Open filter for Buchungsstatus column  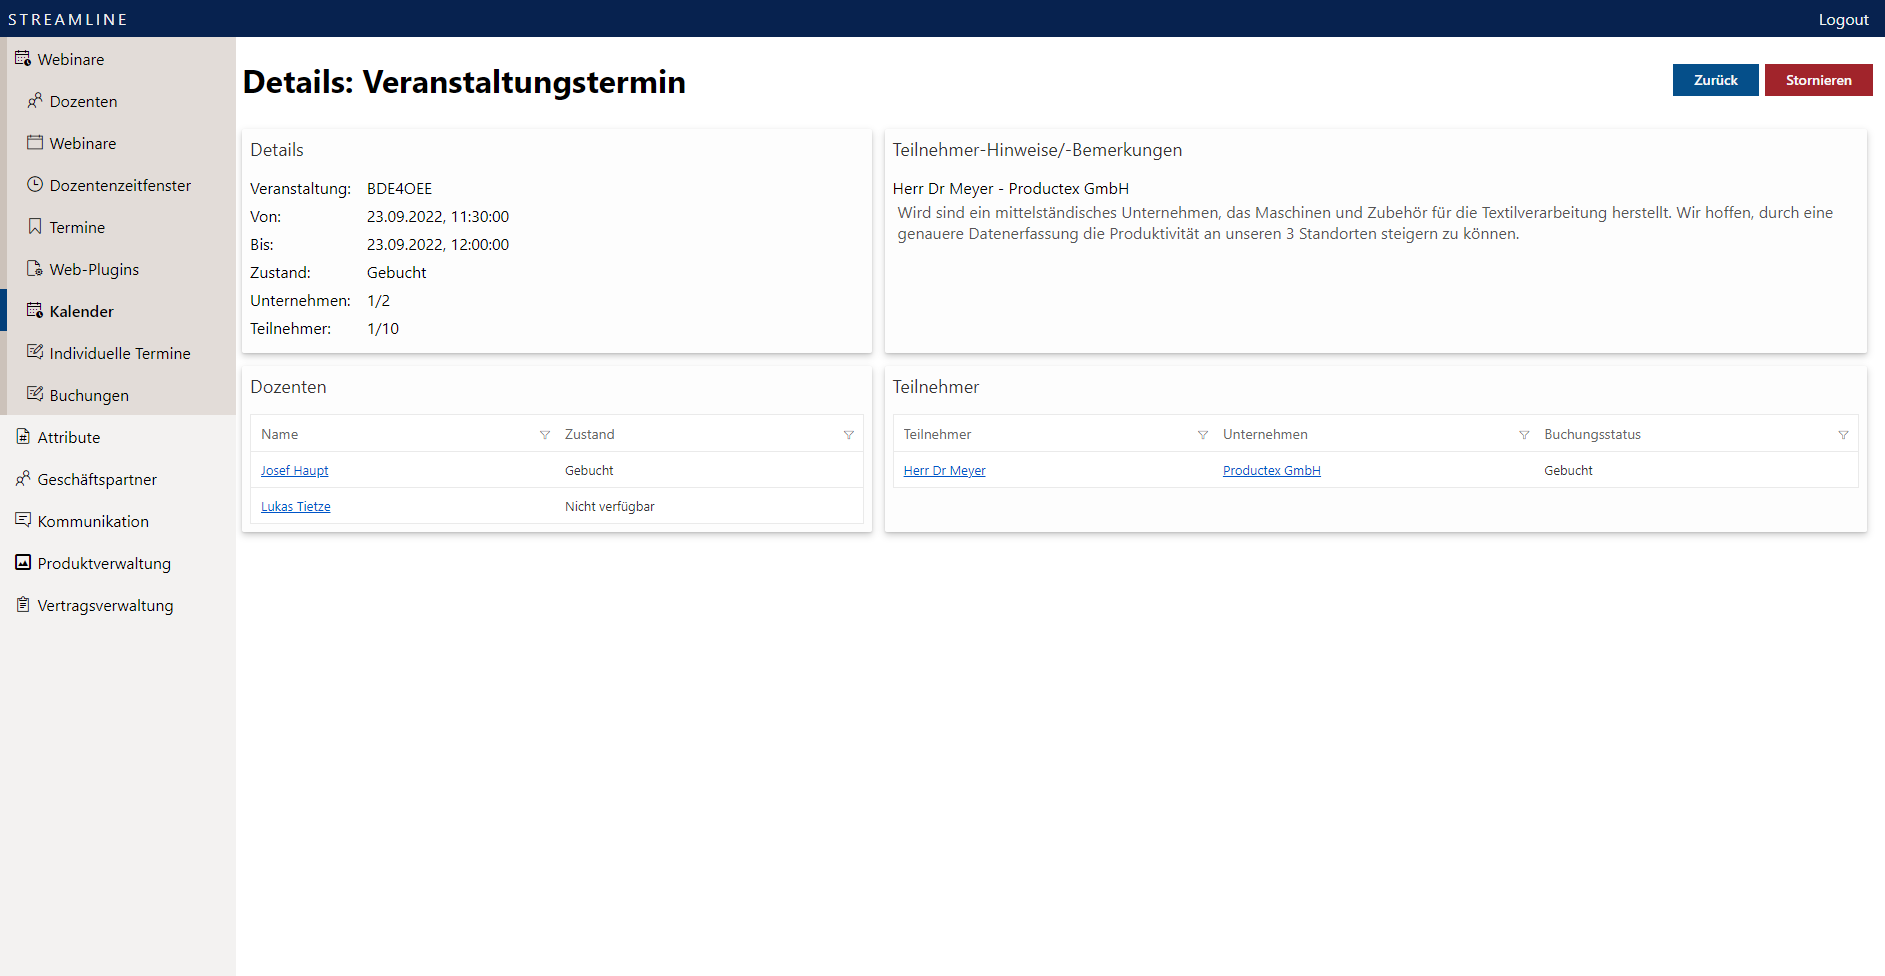1843,434
